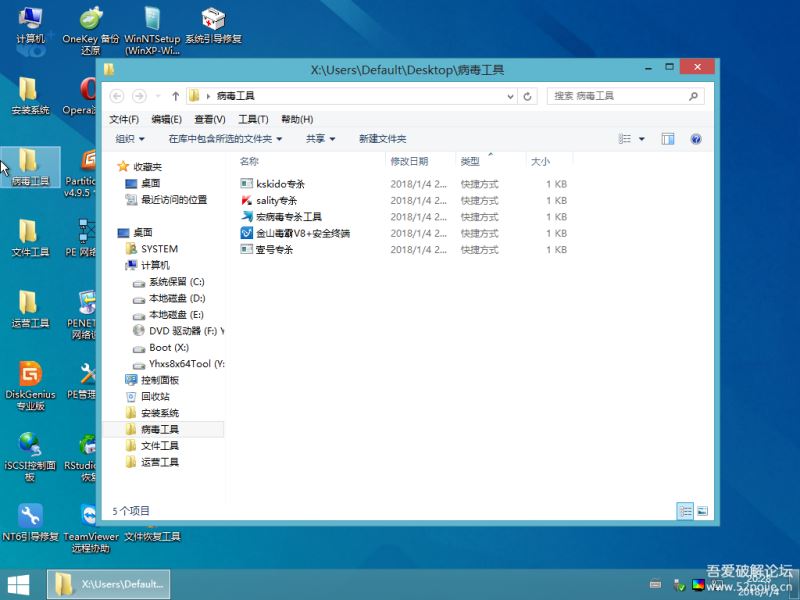The image size is (800, 600).
Task: Open 回收站 in navigation tree
Action: (x=148, y=396)
